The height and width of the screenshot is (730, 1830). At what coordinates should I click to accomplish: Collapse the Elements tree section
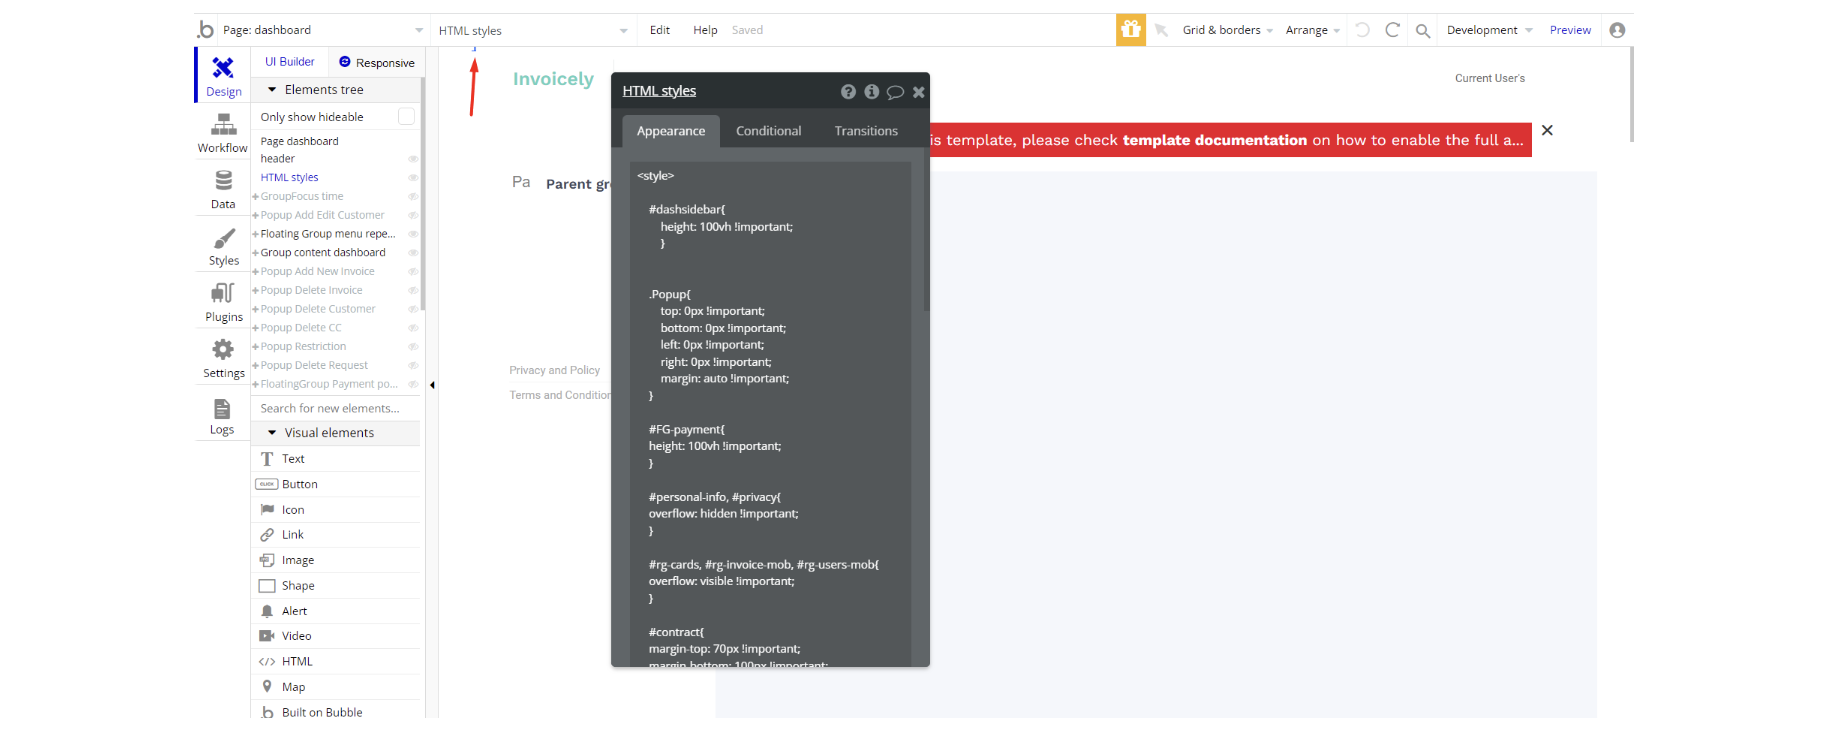272,90
